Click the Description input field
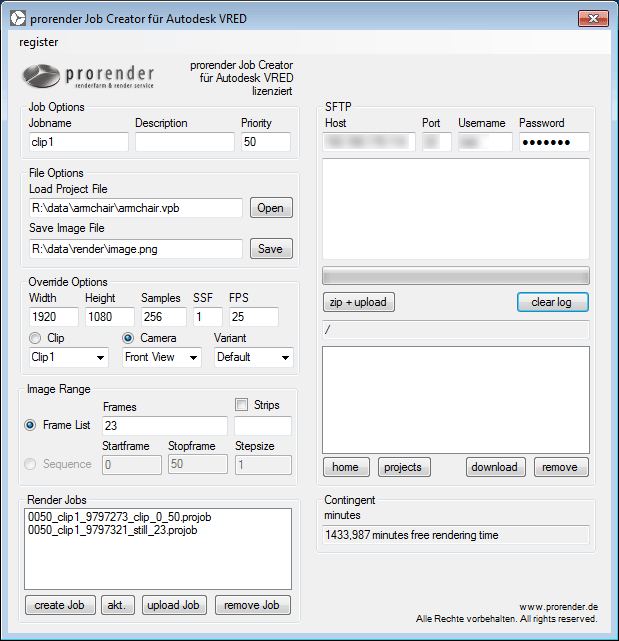619x641 pixels. pyautogui.click(x=185, y=142)
